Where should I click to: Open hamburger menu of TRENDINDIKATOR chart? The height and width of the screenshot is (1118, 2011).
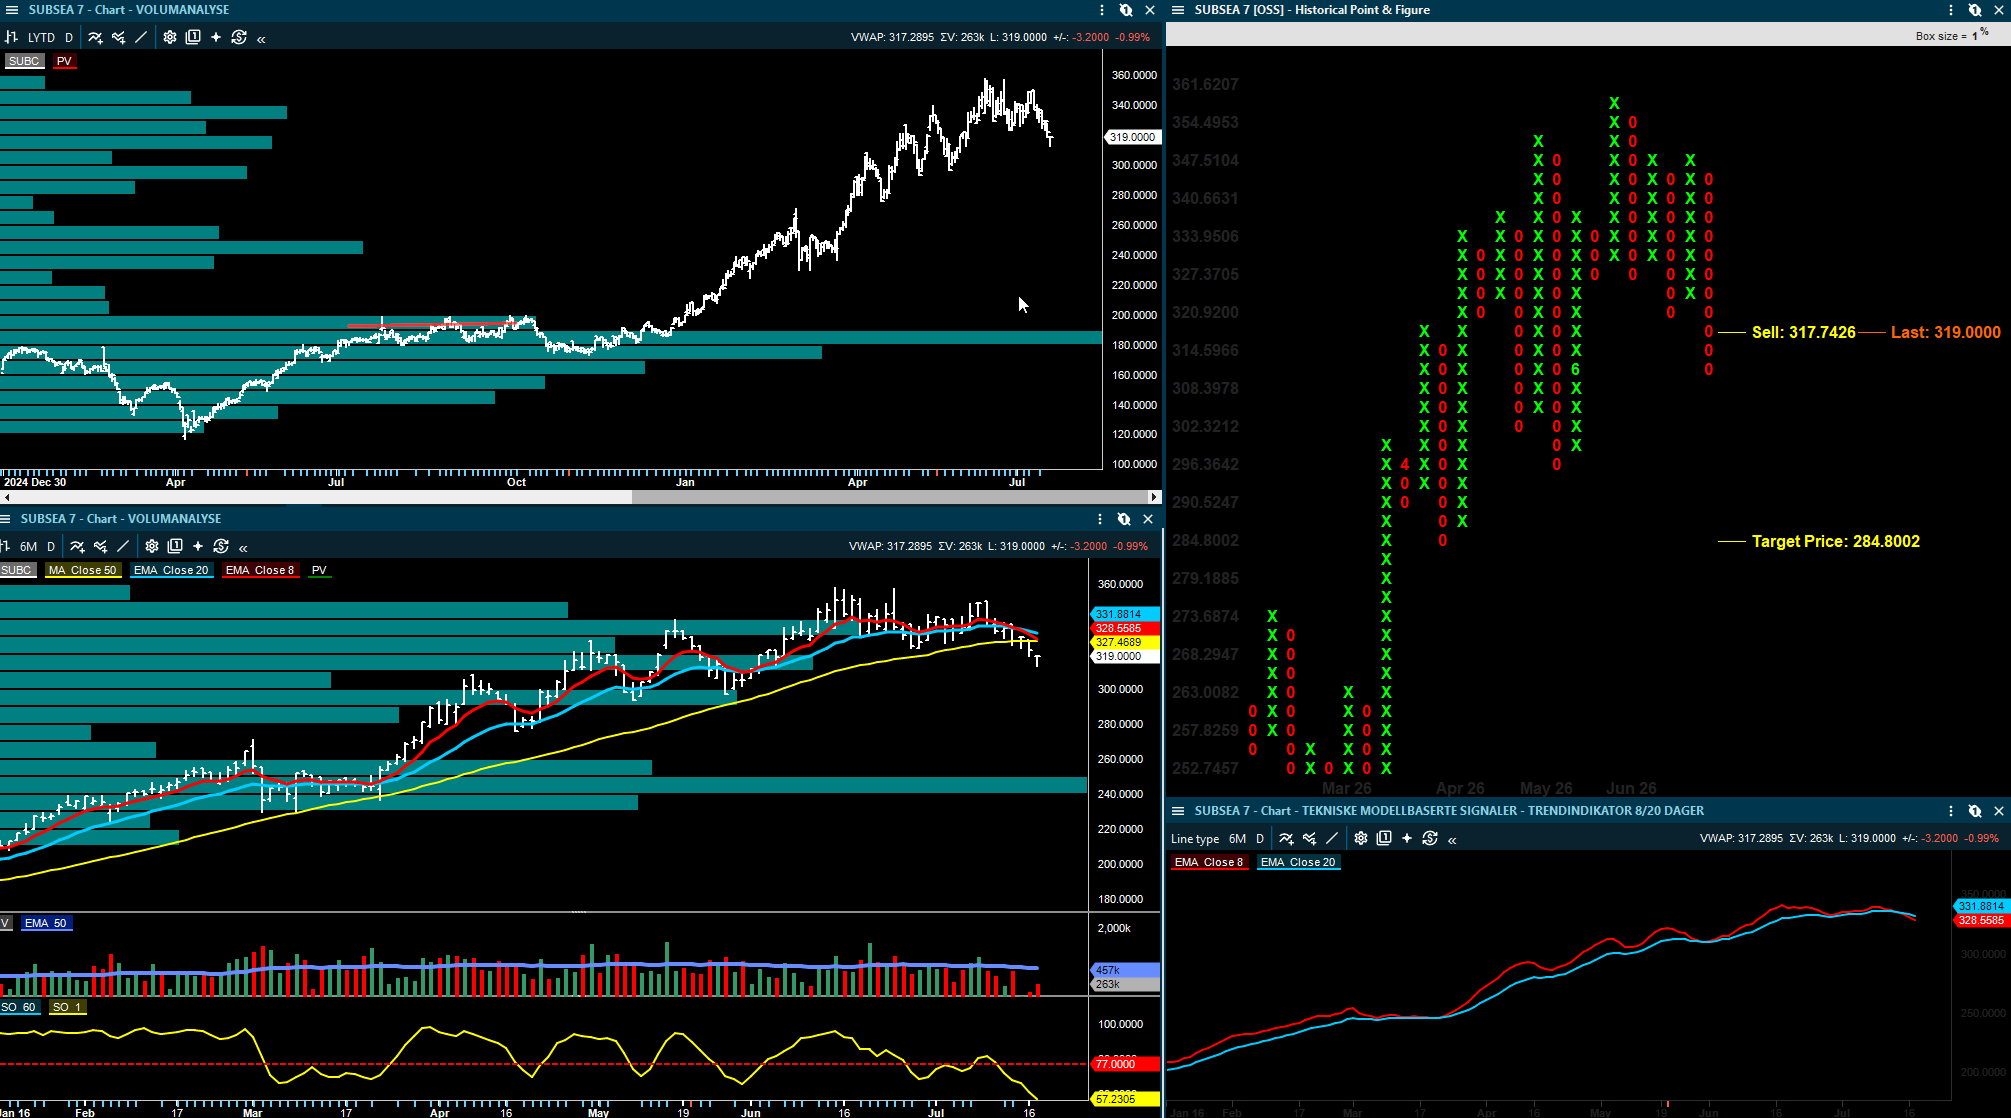coord(1178,811)
